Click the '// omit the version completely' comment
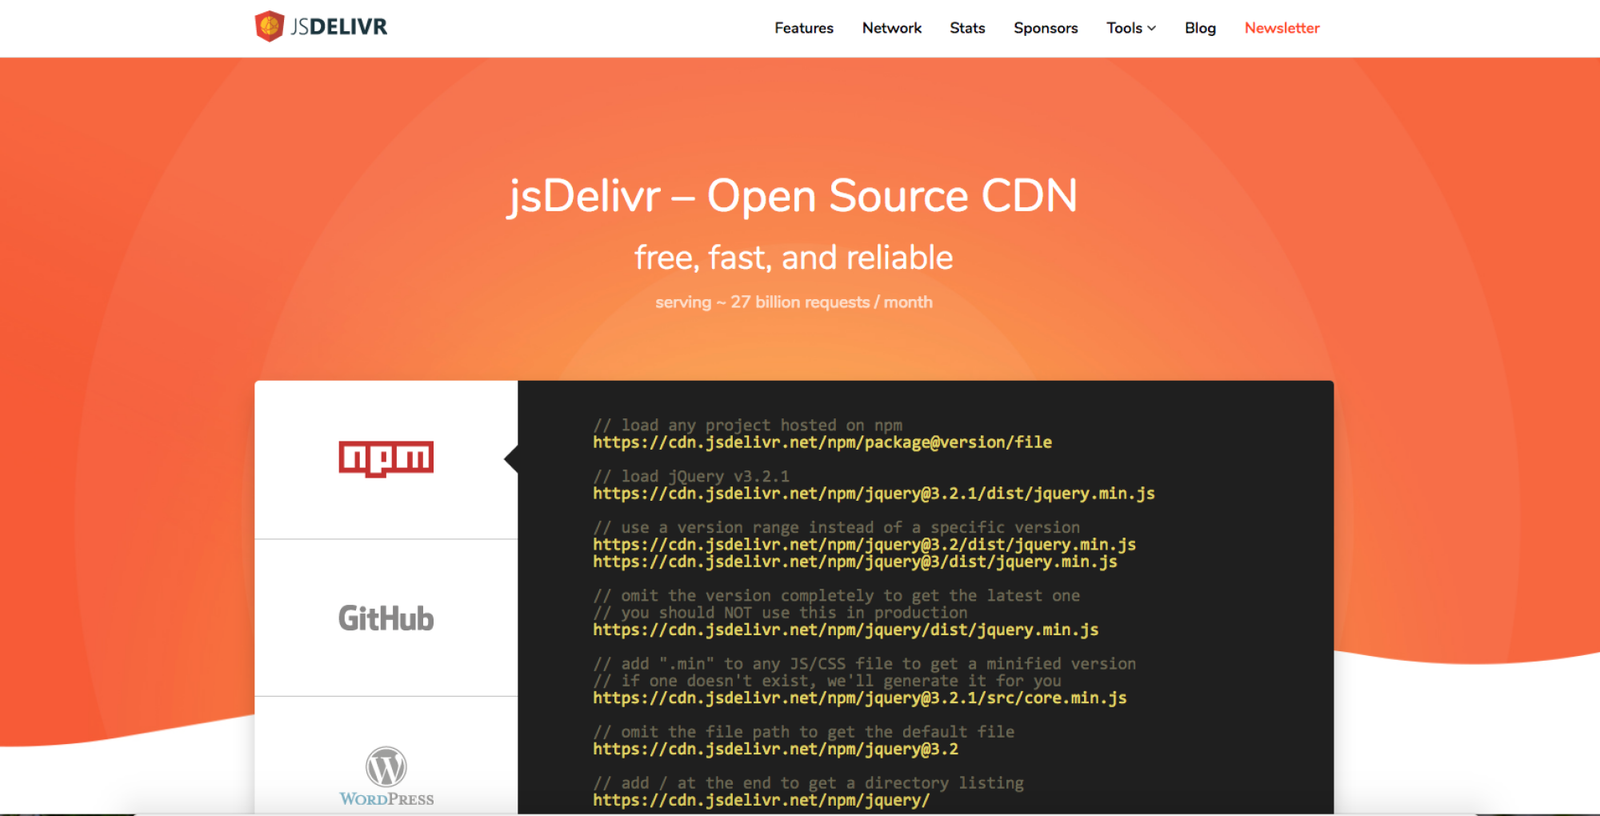Image resolution: width=1600 pixels, height=816 pixels. pos(837,595)
